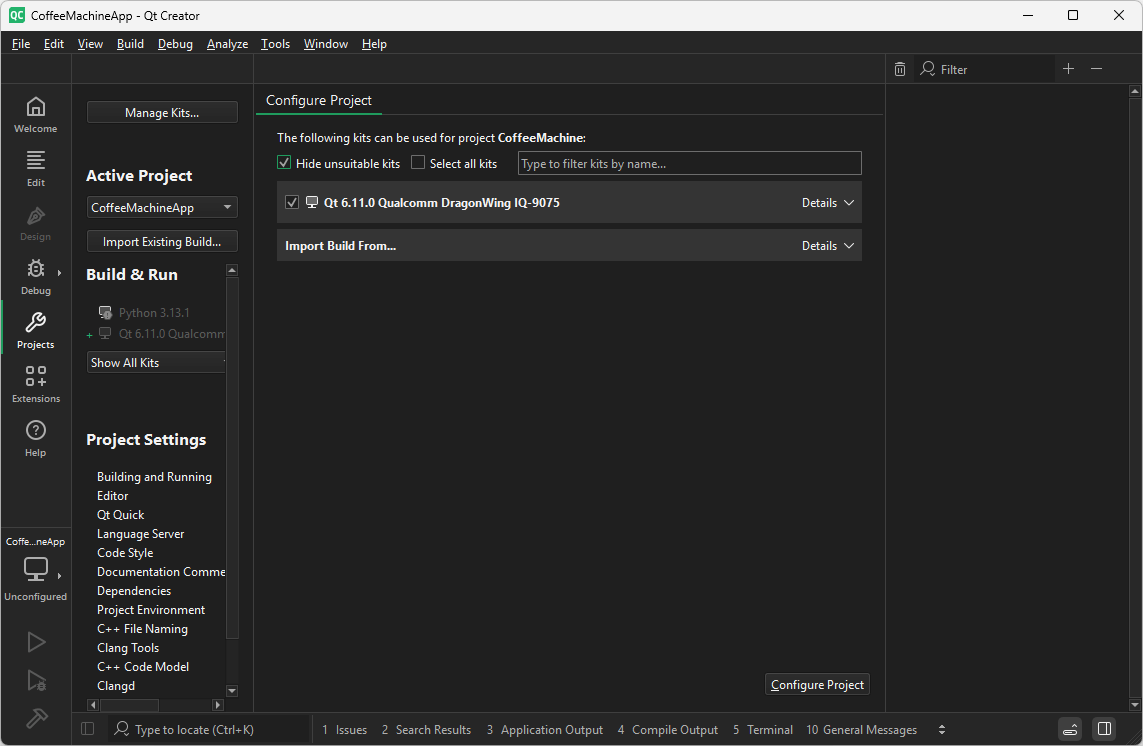This screenshot has width=1143, height=746.
Task: Open the Build menu
Action: coord(130,43)
